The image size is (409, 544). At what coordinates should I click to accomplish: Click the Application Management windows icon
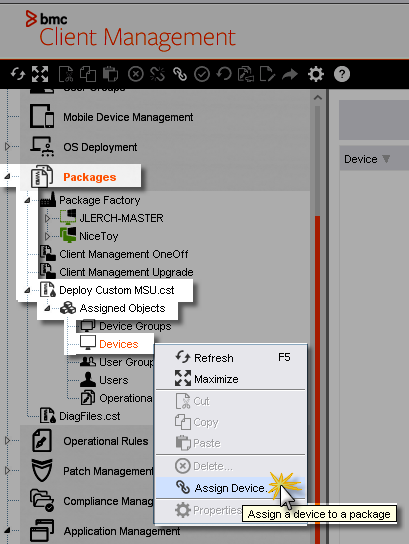click(42, 530)
